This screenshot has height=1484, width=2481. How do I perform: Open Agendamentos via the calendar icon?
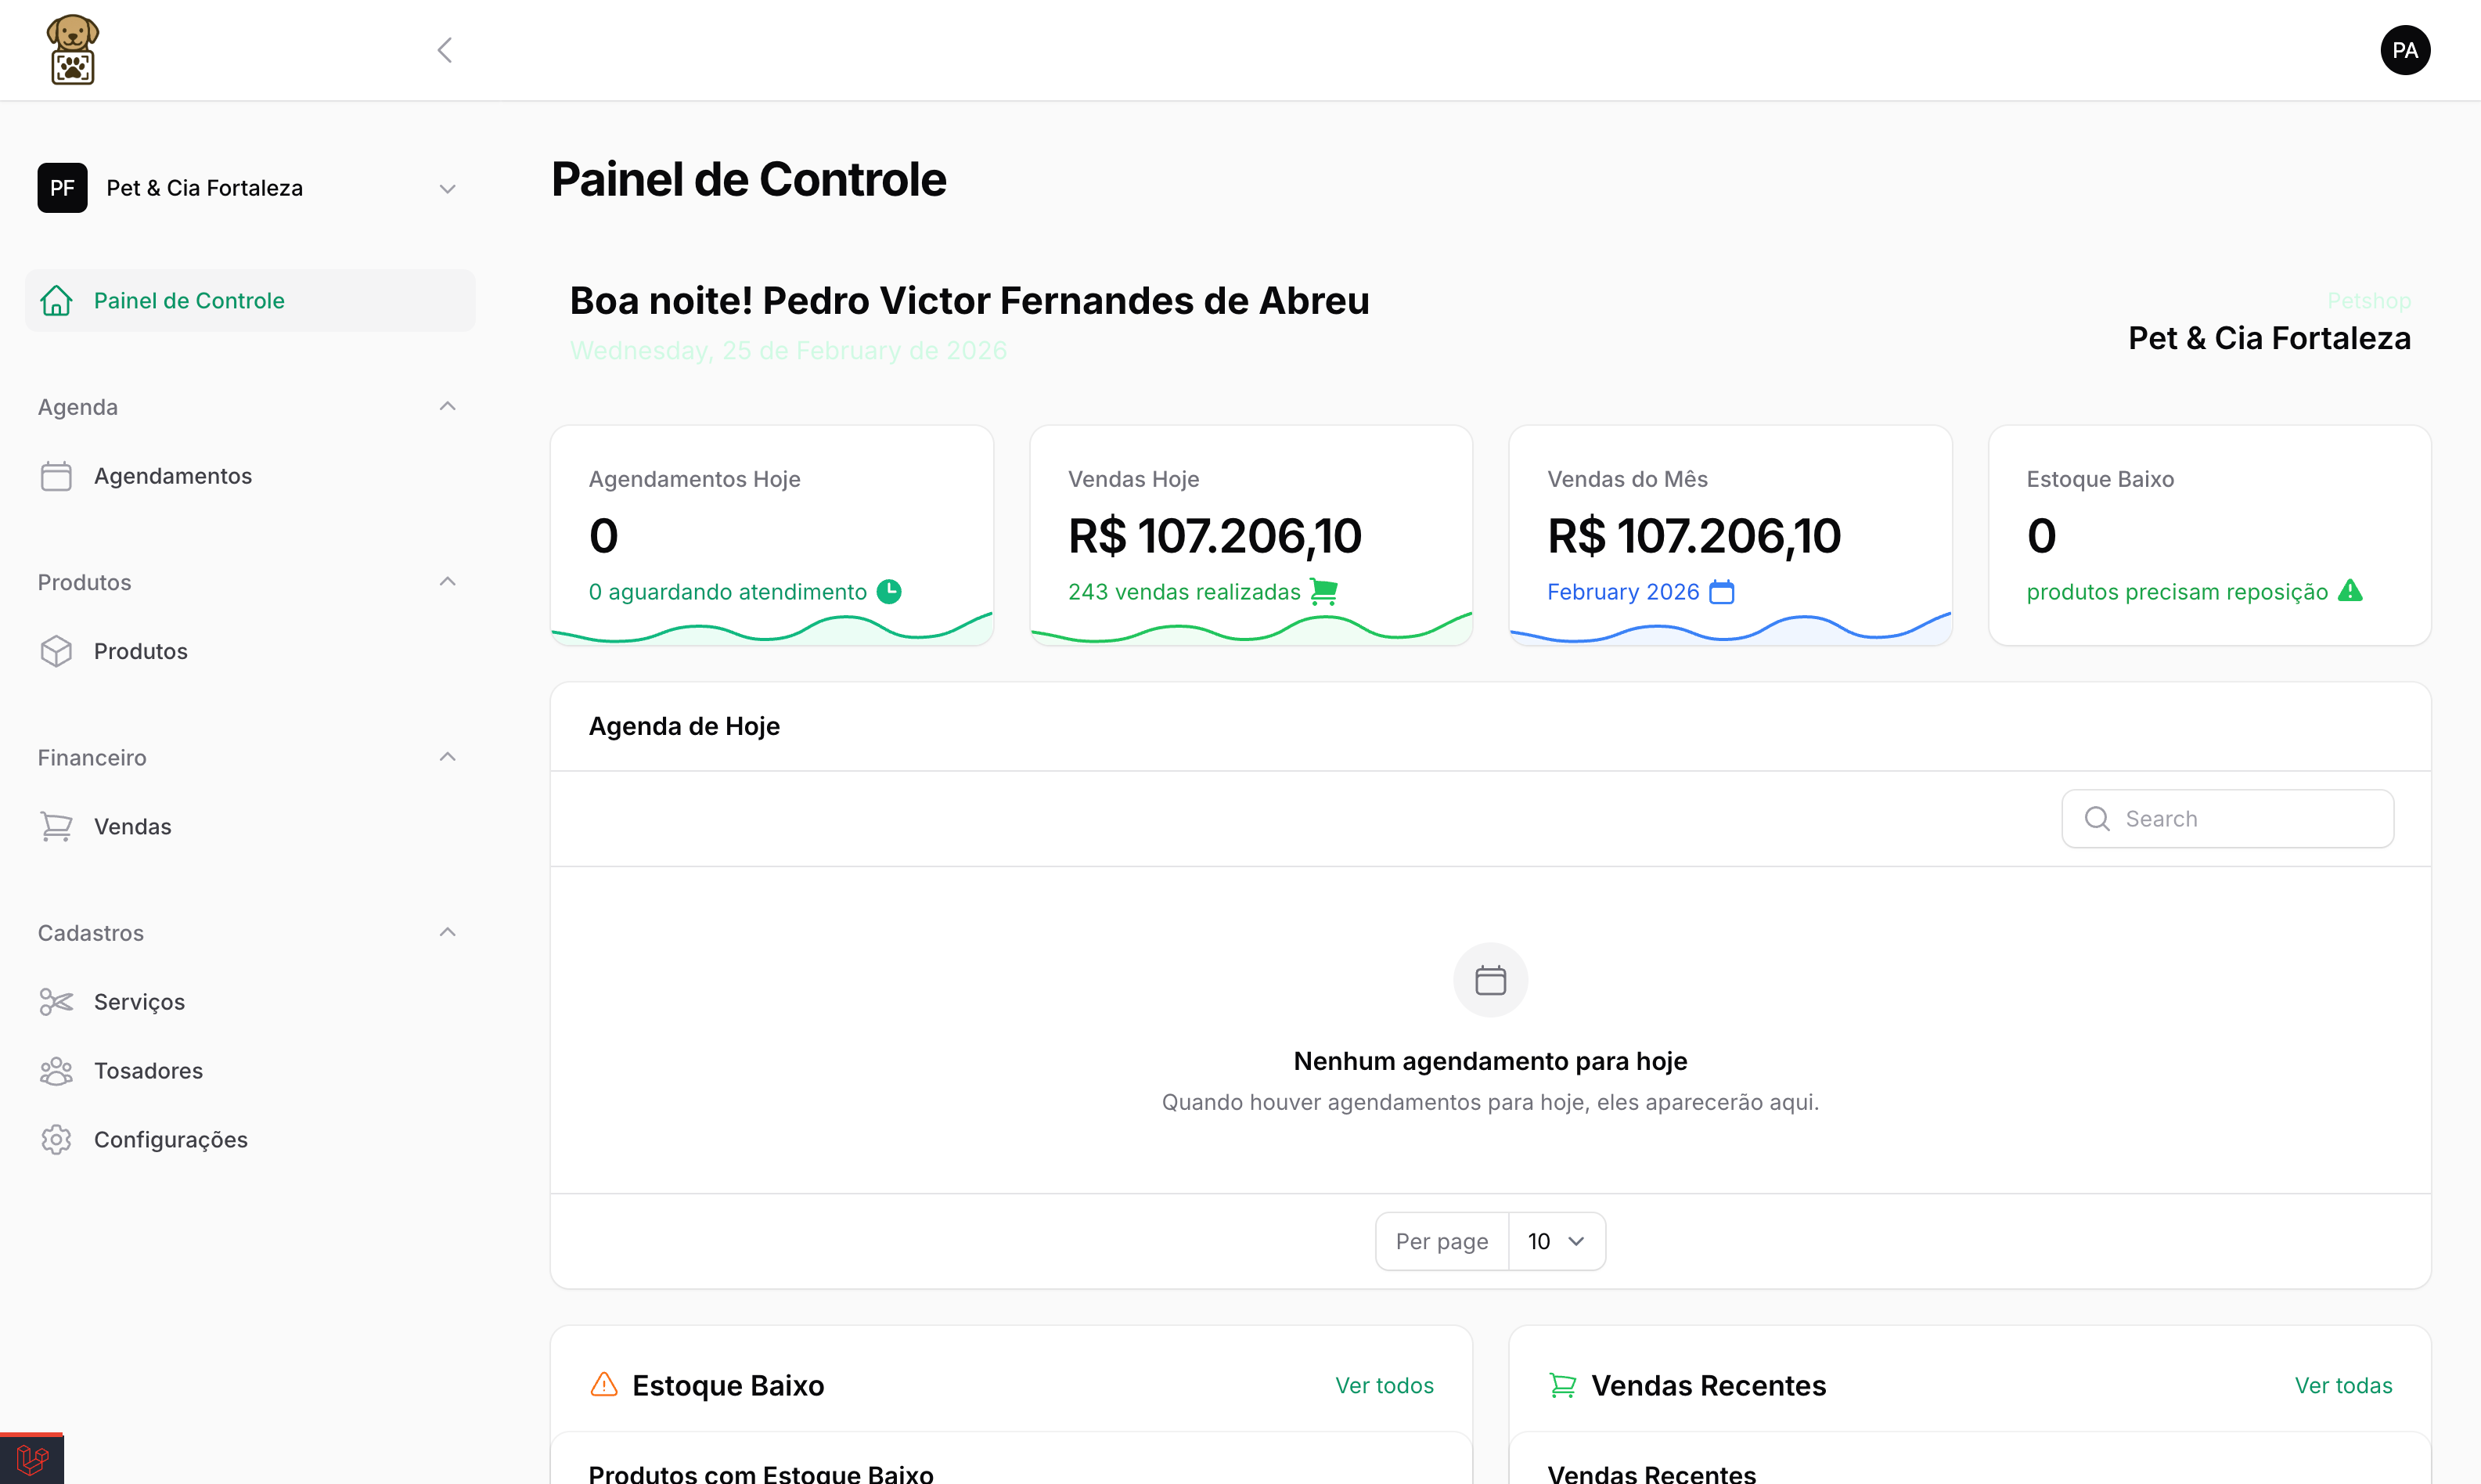click(57, 476)
